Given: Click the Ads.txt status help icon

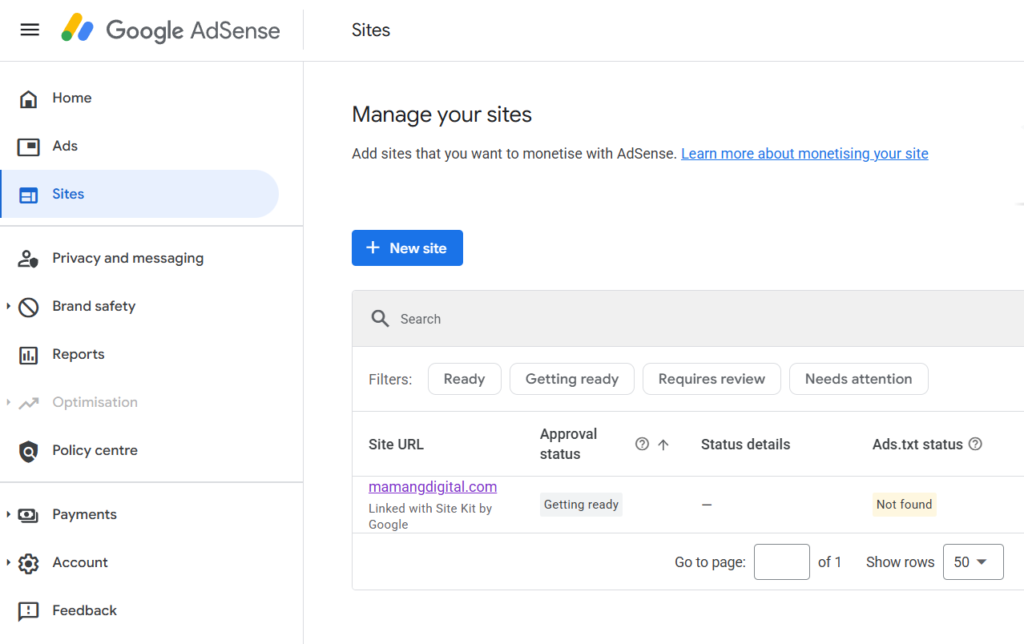Looking at the screenshot, I should [x=975, y=444].
